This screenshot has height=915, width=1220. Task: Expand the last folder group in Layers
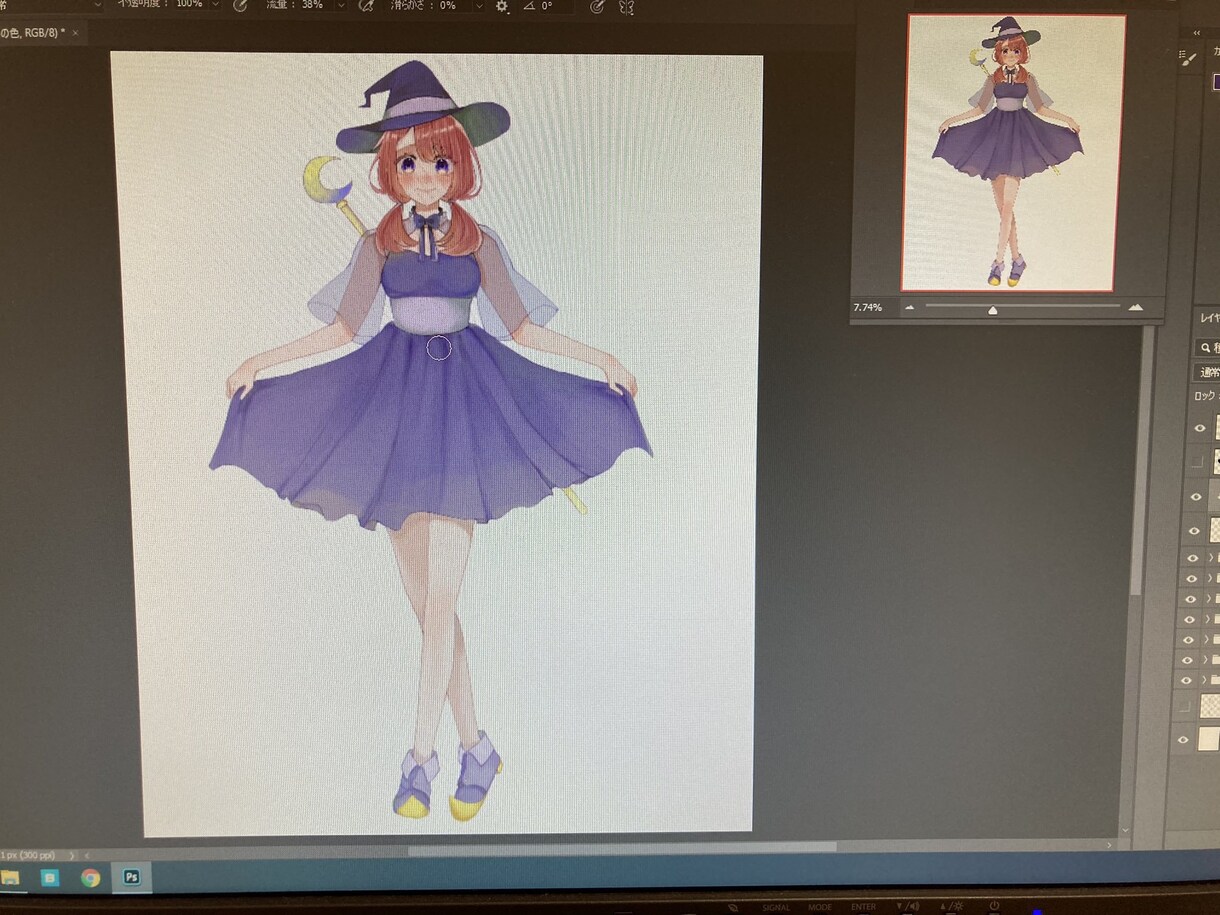click(x=1205, y=680)
